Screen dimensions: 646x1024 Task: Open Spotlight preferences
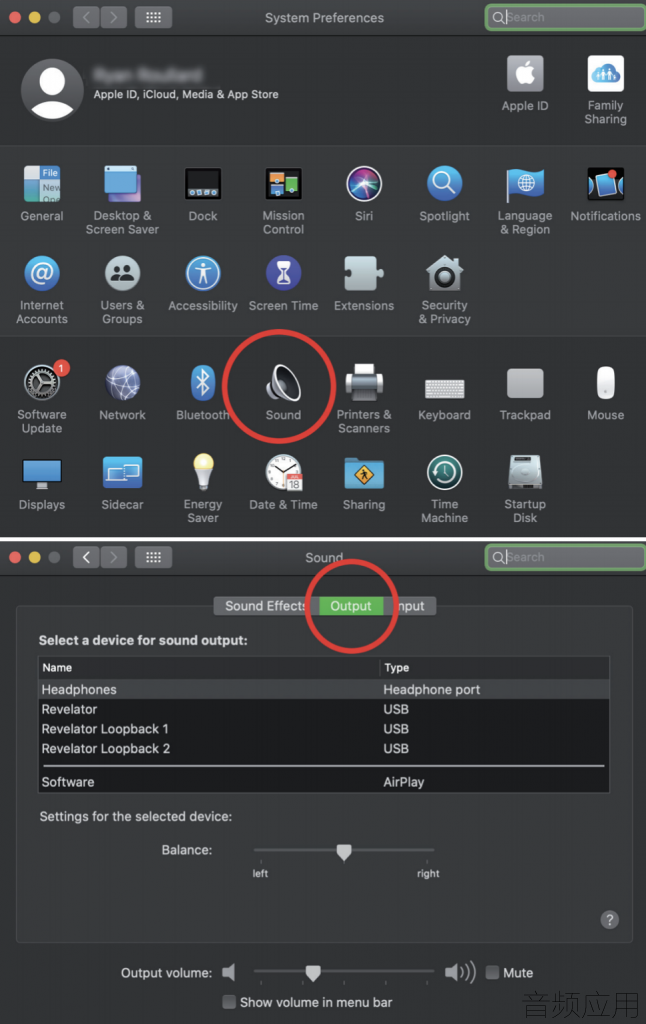pos(444,194)
